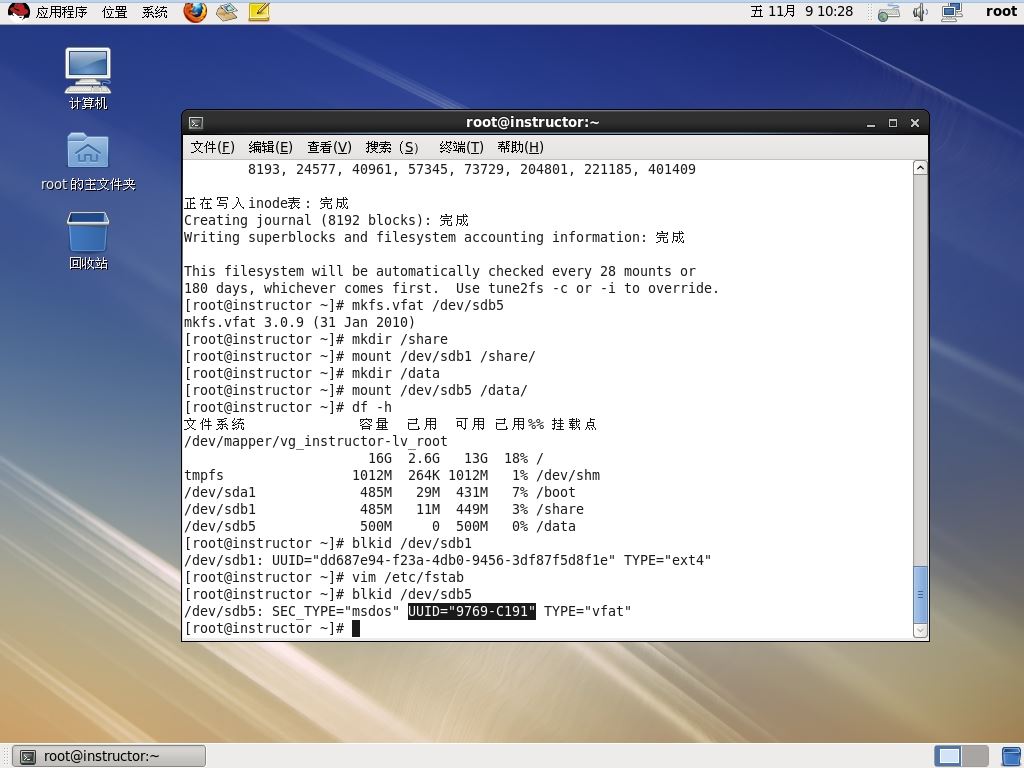Open the 搜索(S) menu in terminal

point(392,147)
